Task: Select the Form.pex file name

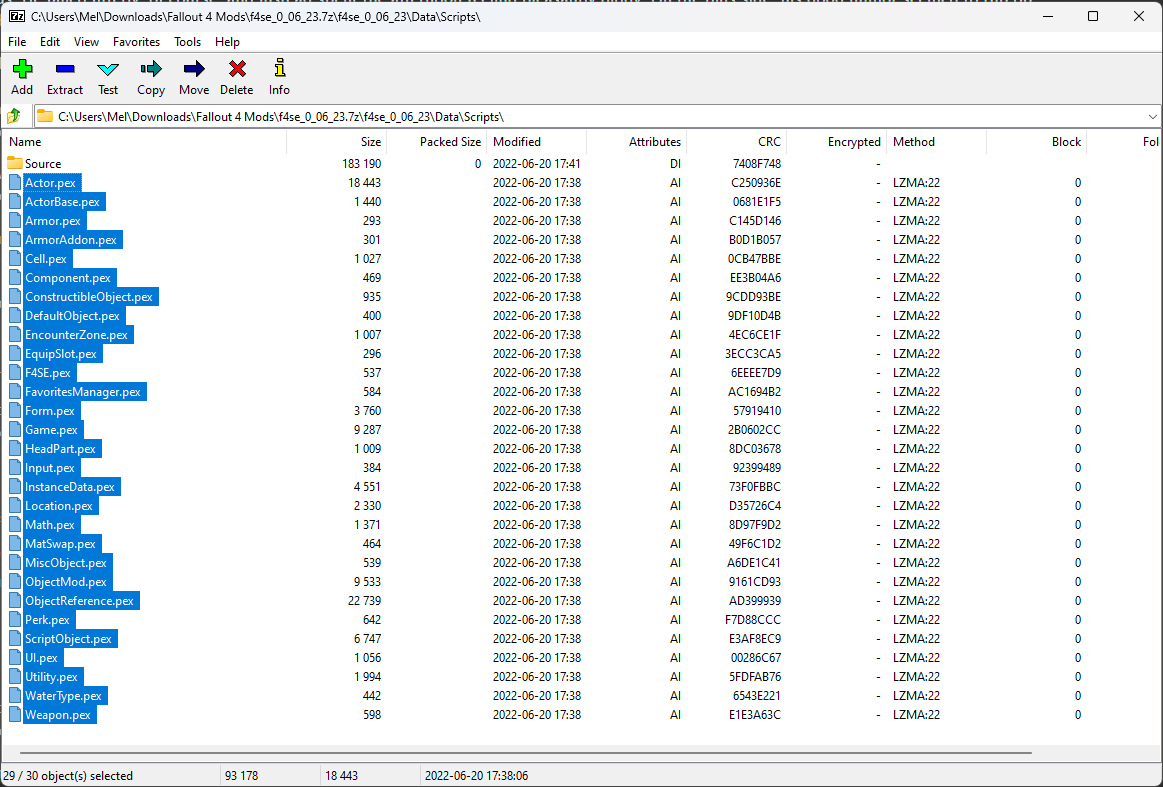Action: click(x=50, y=411)
